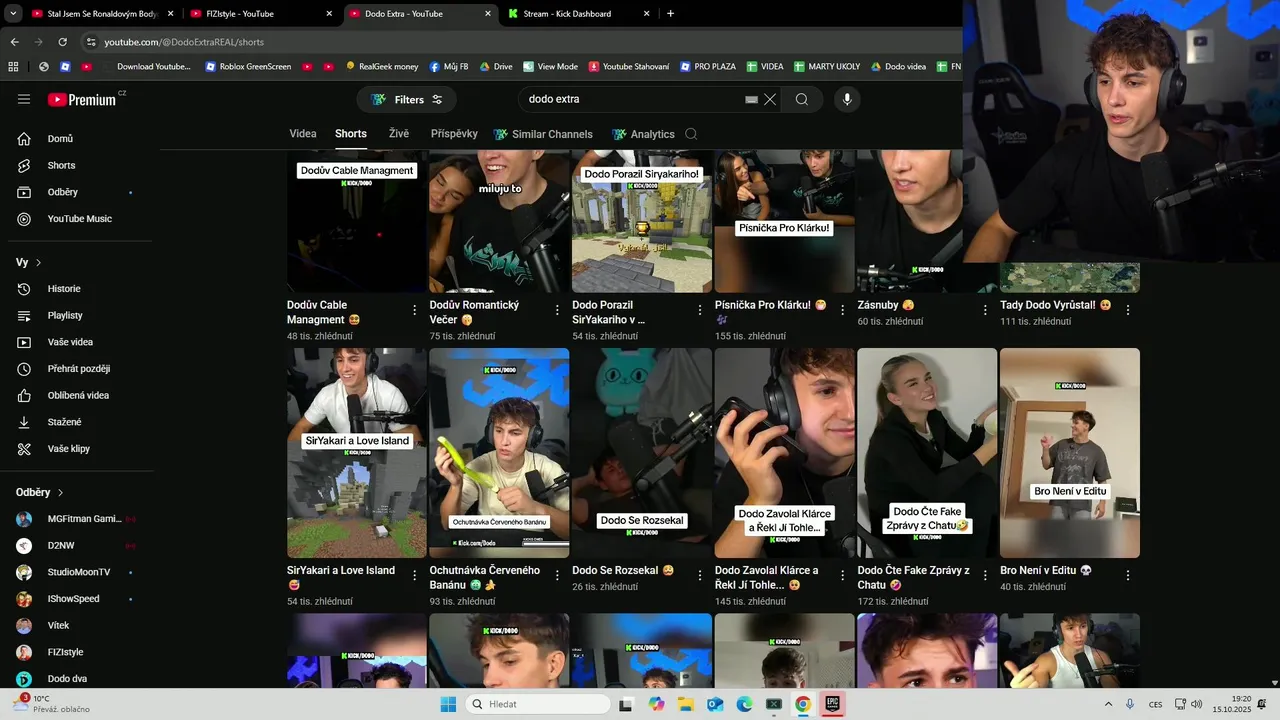Image resolution: width=1280 pixels, height=720 pixels.
Task: Open more options for Dodo Se Rozsekal
Action: point(700,576)
